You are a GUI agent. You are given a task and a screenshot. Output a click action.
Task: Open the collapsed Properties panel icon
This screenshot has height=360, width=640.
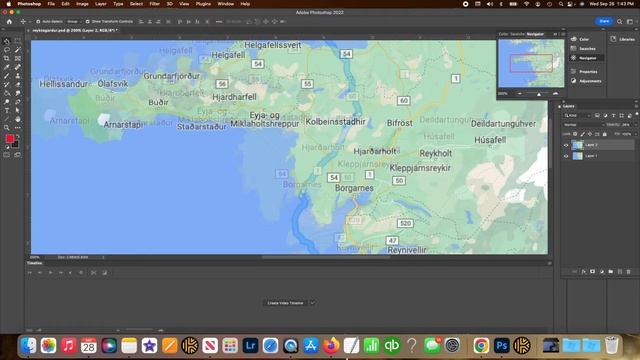click(573, 71)
